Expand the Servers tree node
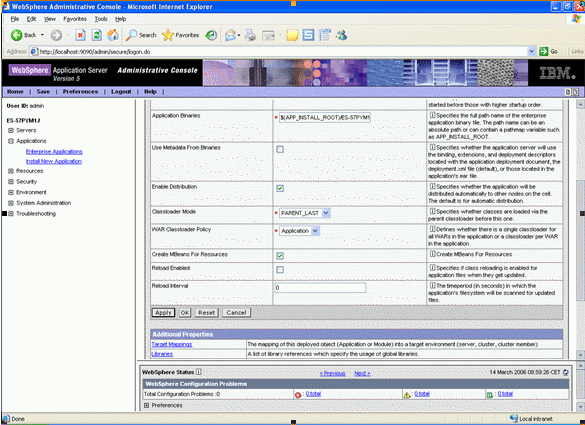The height and width of the screenshot is (425, 585). pos(11,130)
